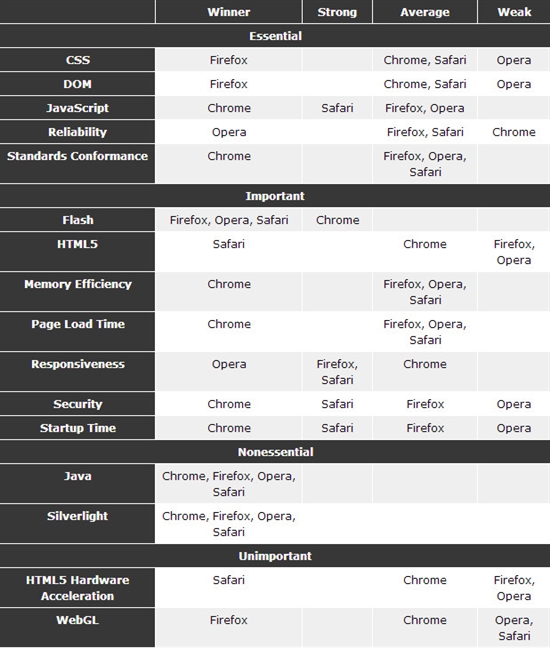This screenshot has width=550, height=648.
Task: Select the Essential section heading
Action: pos(275,36)
